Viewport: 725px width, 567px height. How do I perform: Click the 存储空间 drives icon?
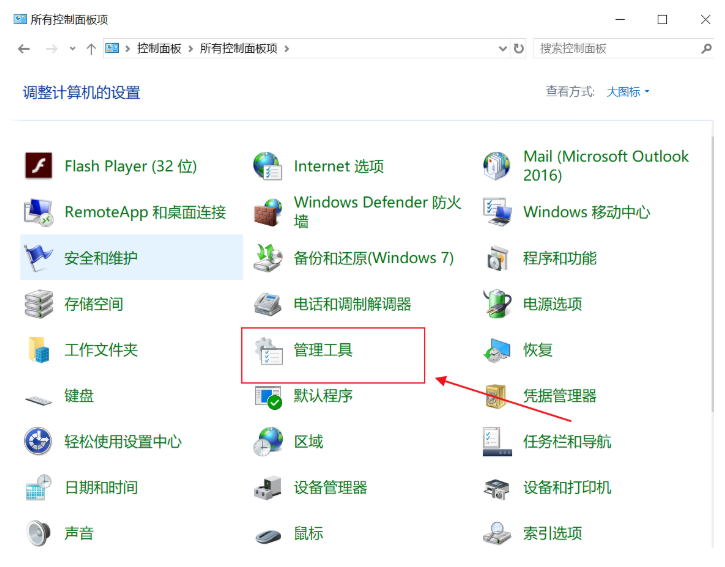[x=38, y=304]
